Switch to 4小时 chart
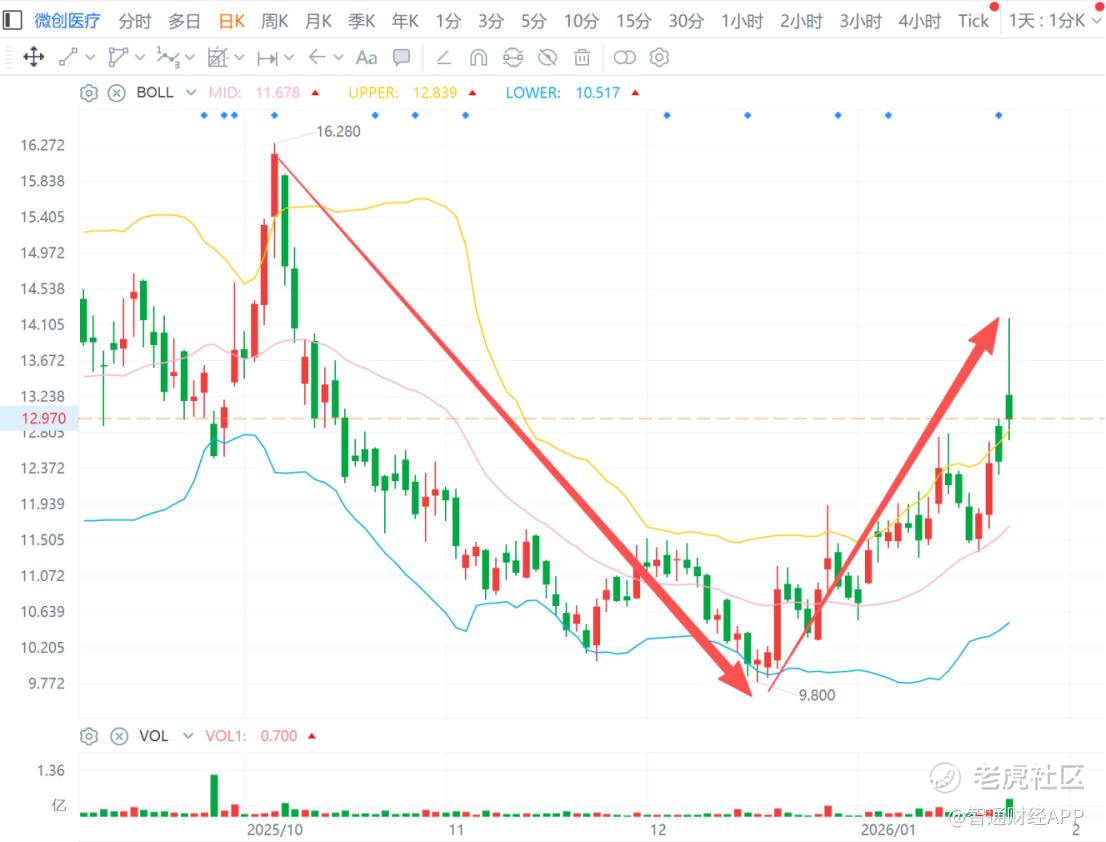 tap(920, 21)
